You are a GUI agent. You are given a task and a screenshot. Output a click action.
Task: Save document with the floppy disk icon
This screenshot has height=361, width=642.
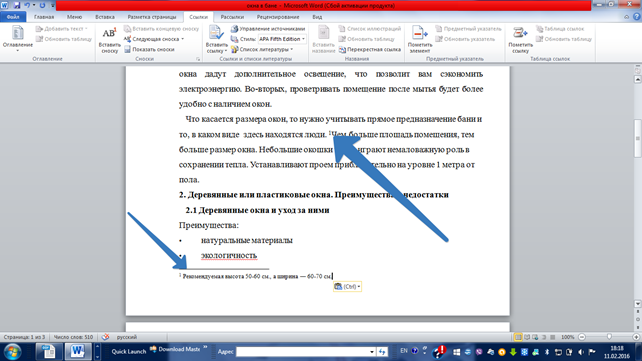17,5
